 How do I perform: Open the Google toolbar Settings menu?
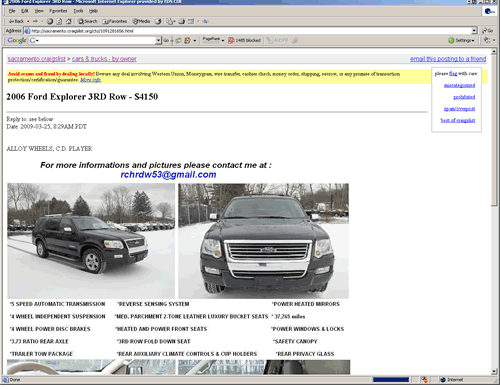pos(462,40)
